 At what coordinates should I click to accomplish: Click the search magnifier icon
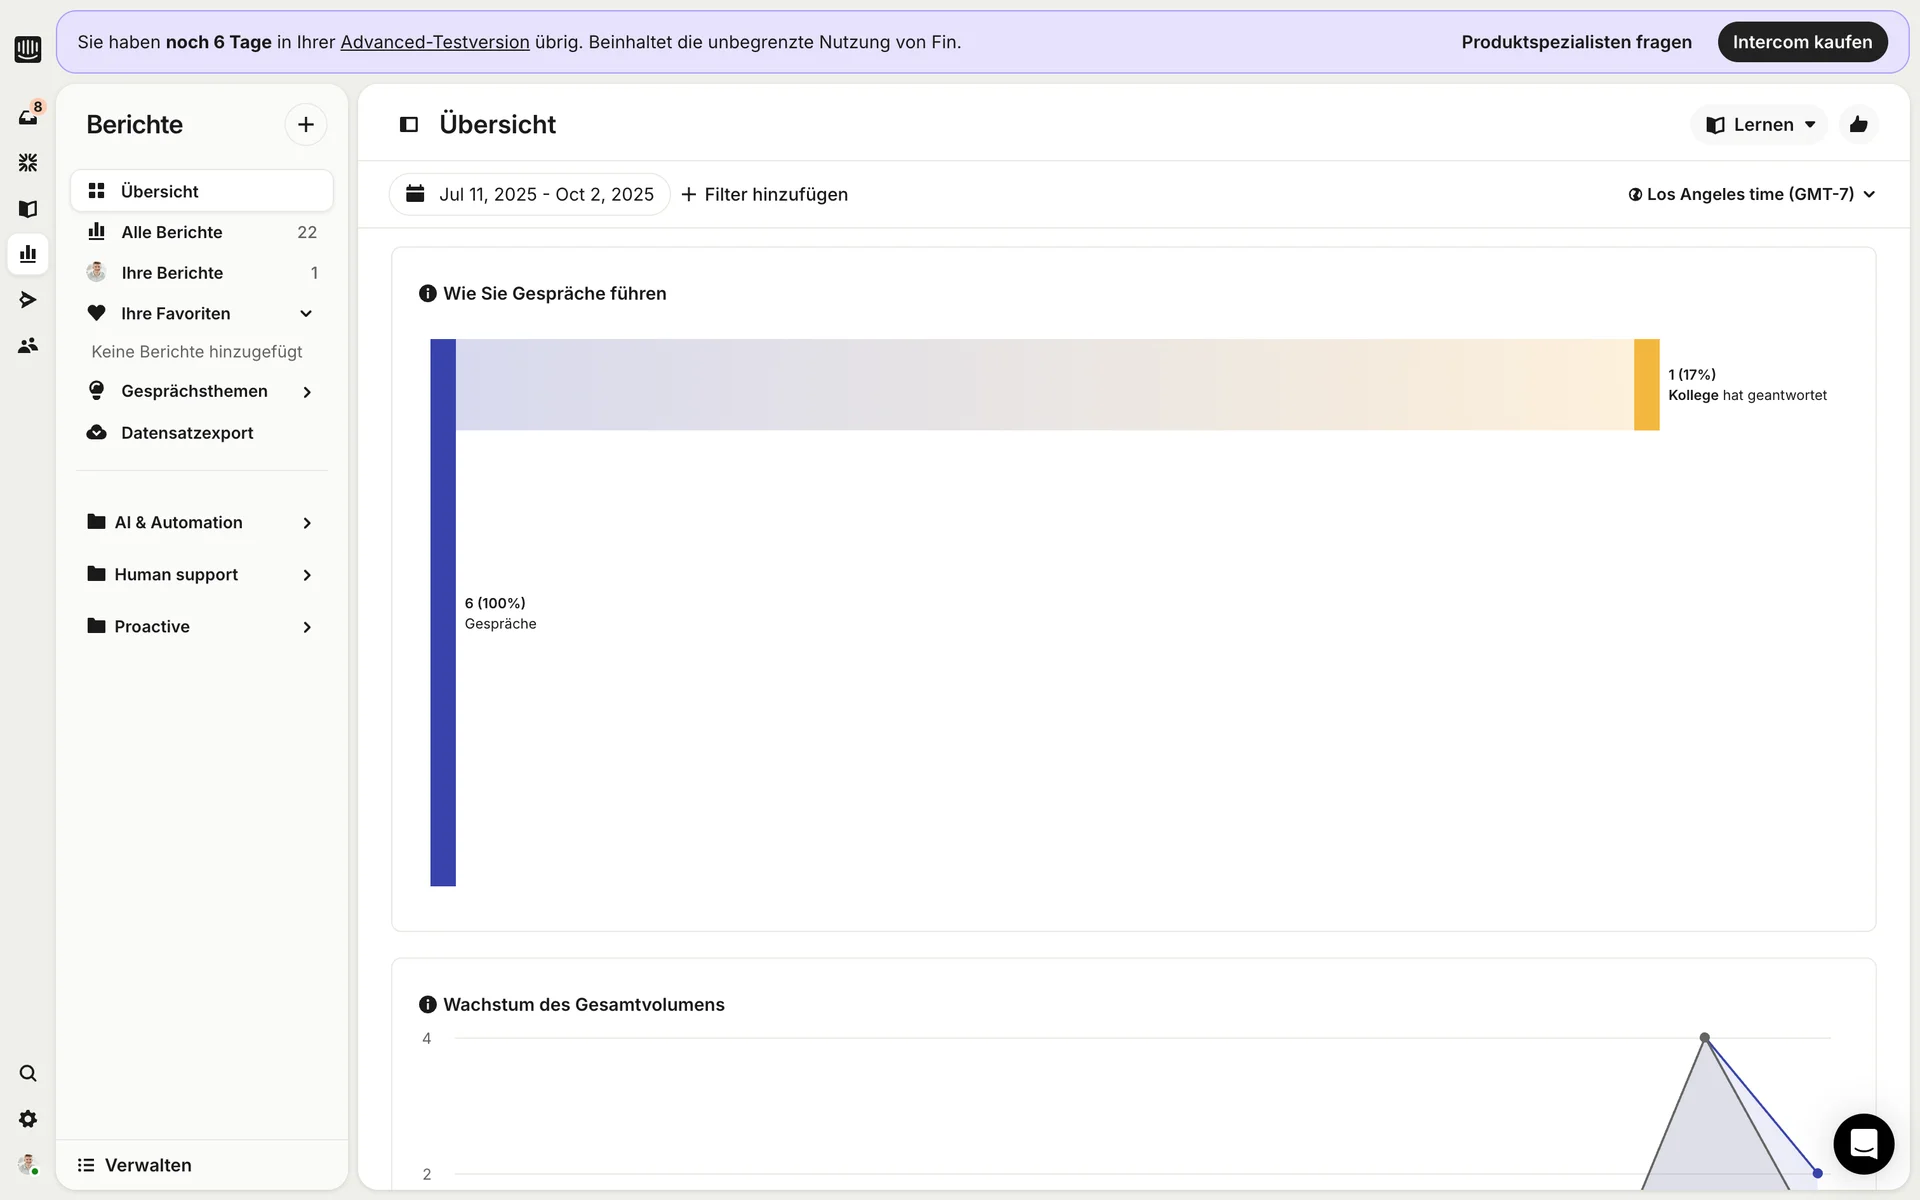(28, 1073)
